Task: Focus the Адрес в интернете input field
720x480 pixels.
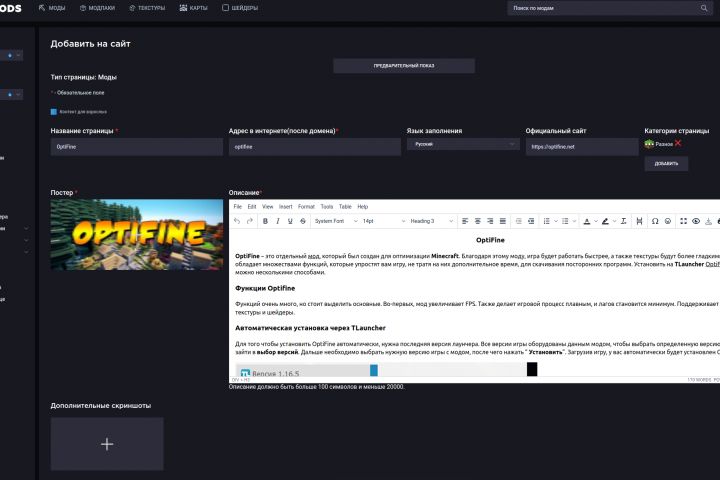Action: tap(315, 147)
